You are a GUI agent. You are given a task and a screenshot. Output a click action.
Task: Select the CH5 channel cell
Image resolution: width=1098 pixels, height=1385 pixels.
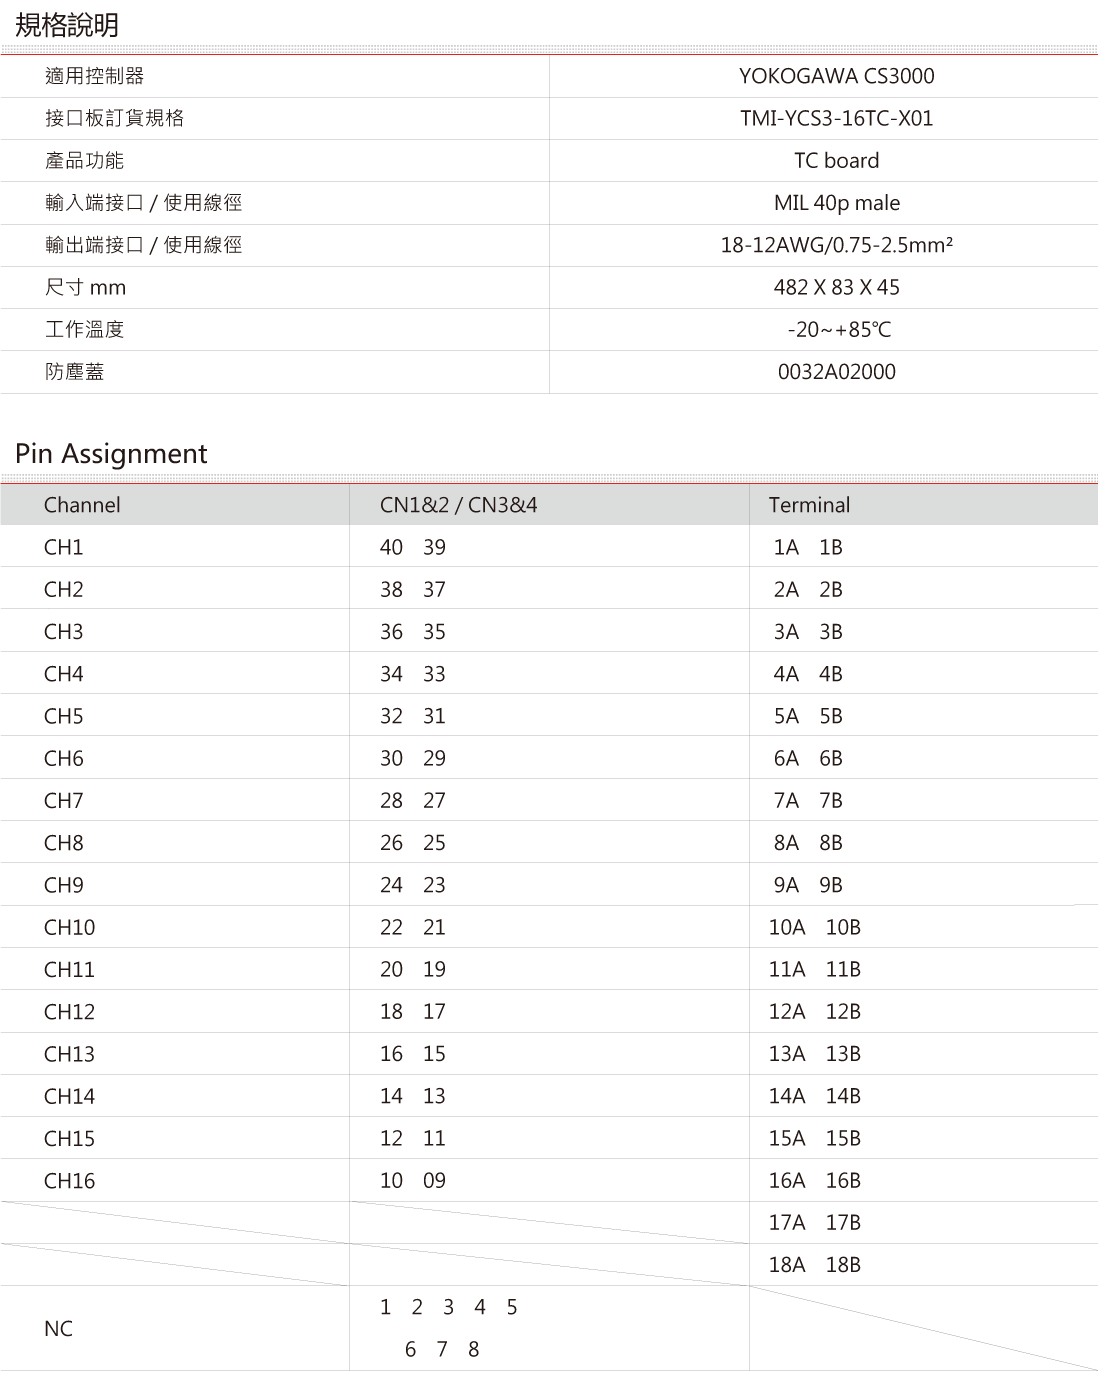point(63,716)
